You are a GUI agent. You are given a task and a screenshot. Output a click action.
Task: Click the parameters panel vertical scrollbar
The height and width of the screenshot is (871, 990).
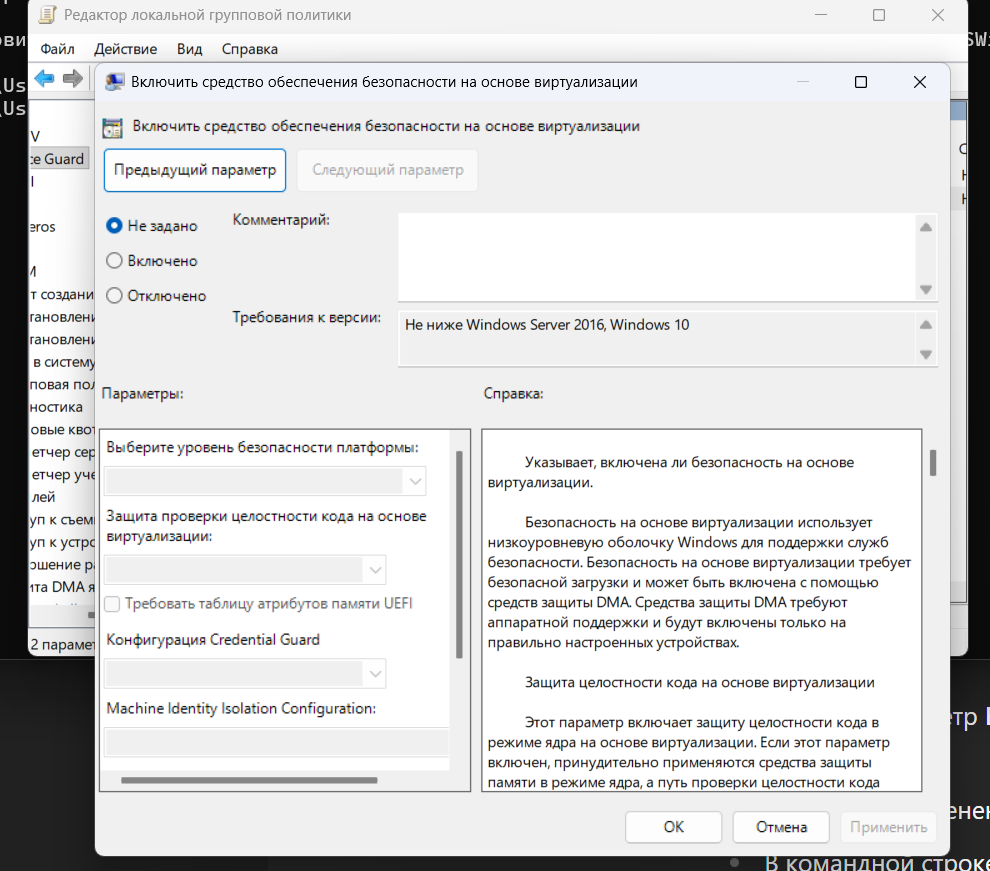[459, 554]
